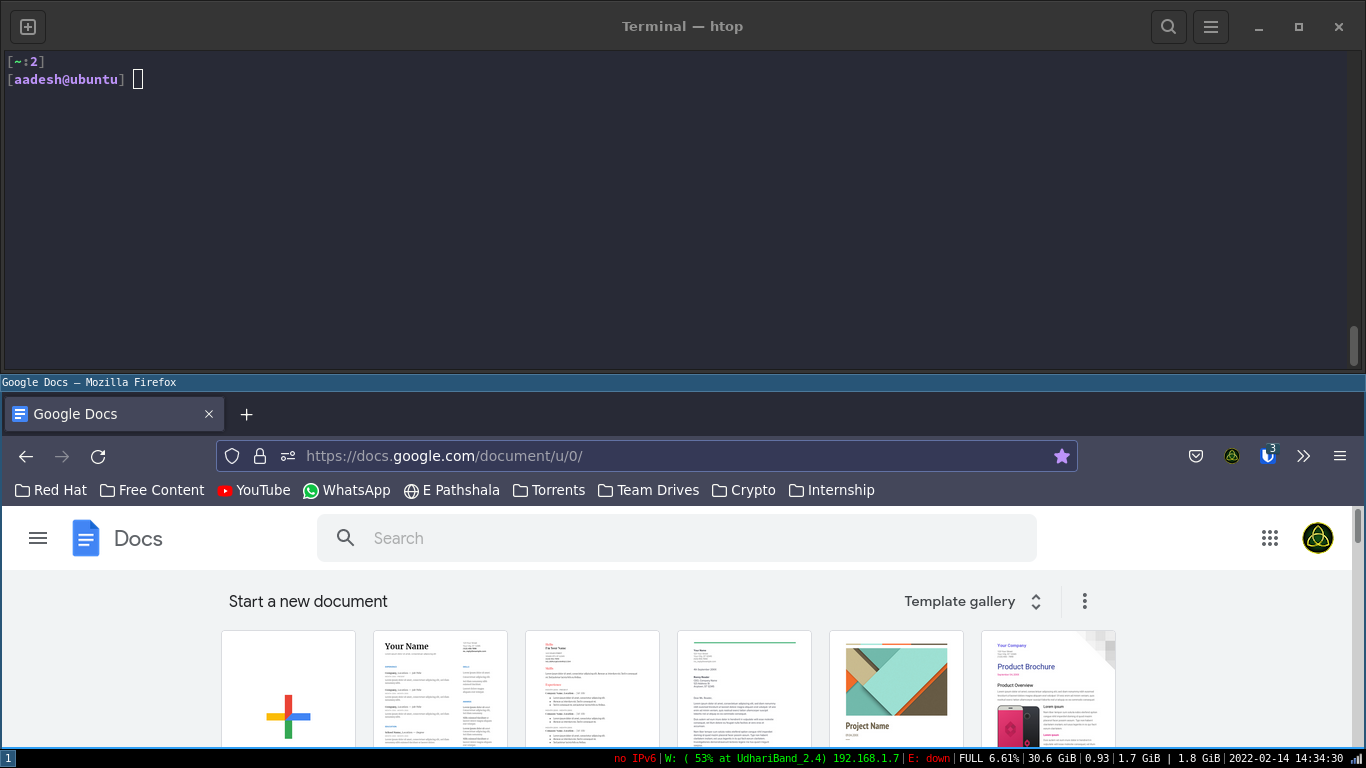Image resolution: width=1366 pixels, height=768 pixels.
Task: Click the search magnifier in Docs
Action: [345, 537]
